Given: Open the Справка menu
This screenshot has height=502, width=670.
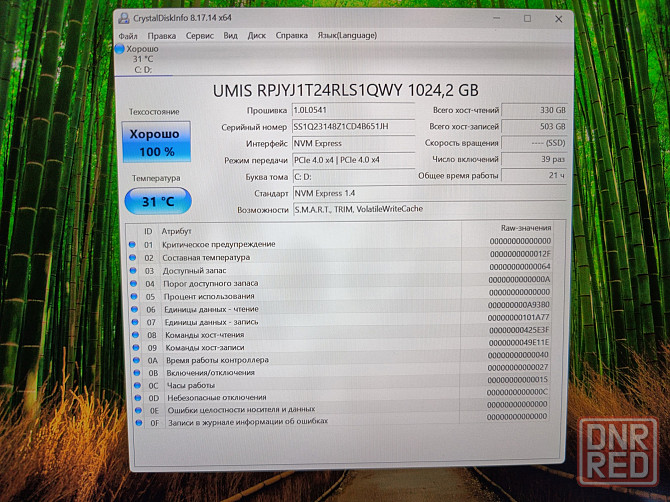Looking at the screenshot, I should (291, 35).
